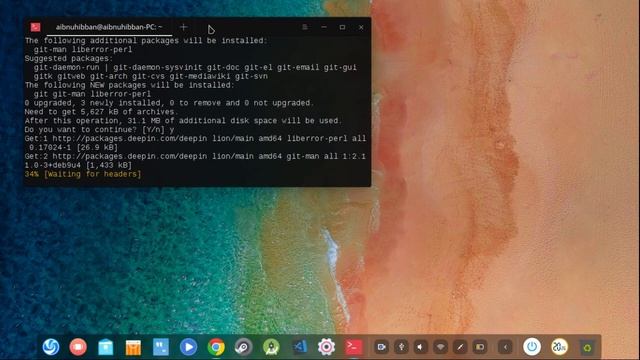Viewport: 640px width, 360px height.
Task: Click the '0 upgraded, 3 newly installed' line
Action: point(169,103)
